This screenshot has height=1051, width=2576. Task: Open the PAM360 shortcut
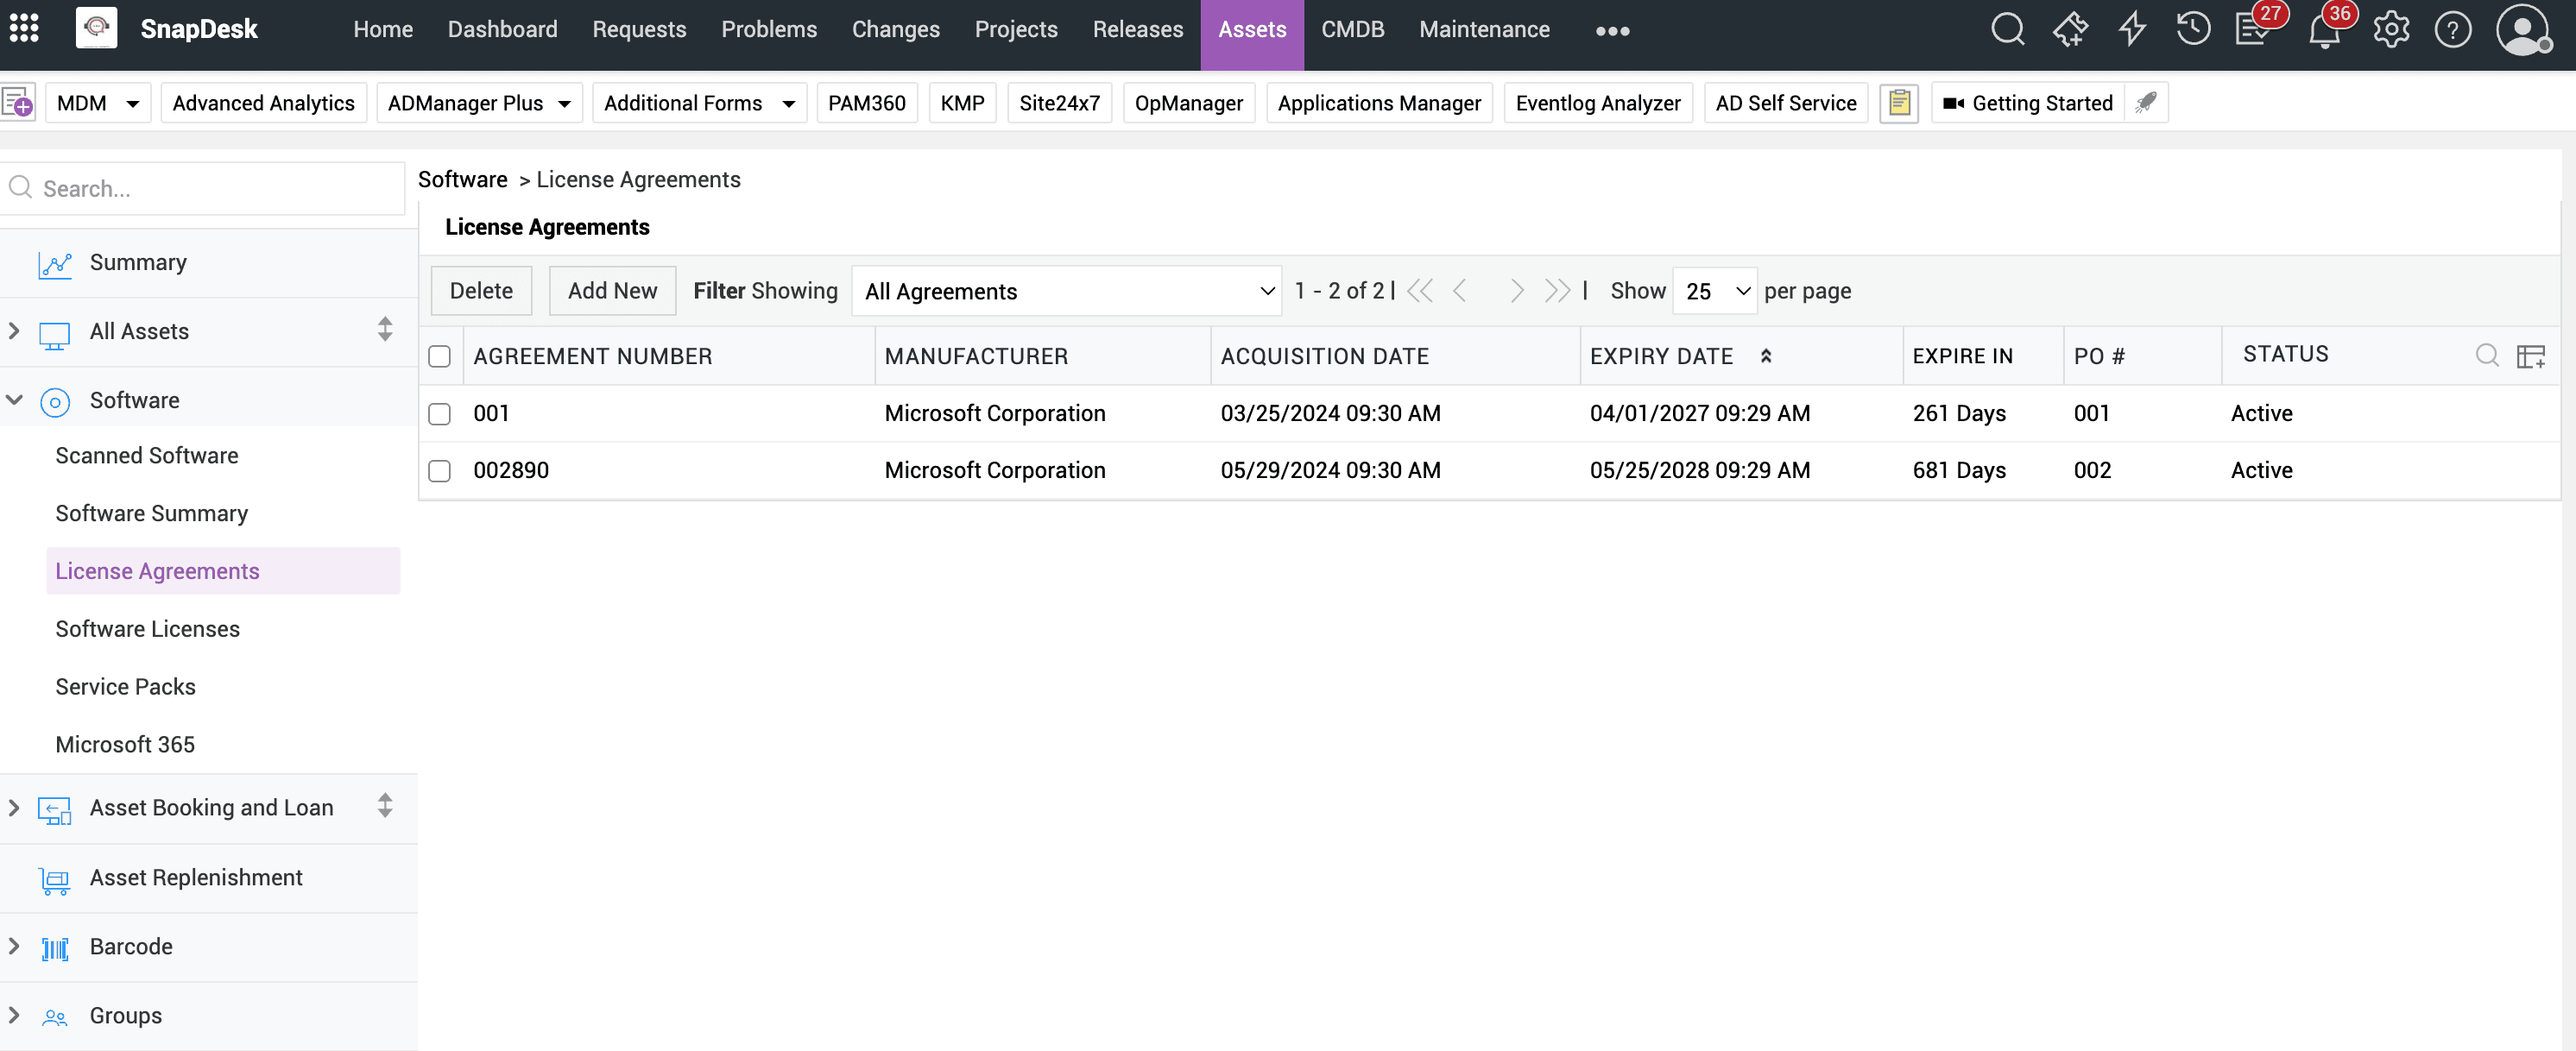pyautogui.click(x=866, y=103)
